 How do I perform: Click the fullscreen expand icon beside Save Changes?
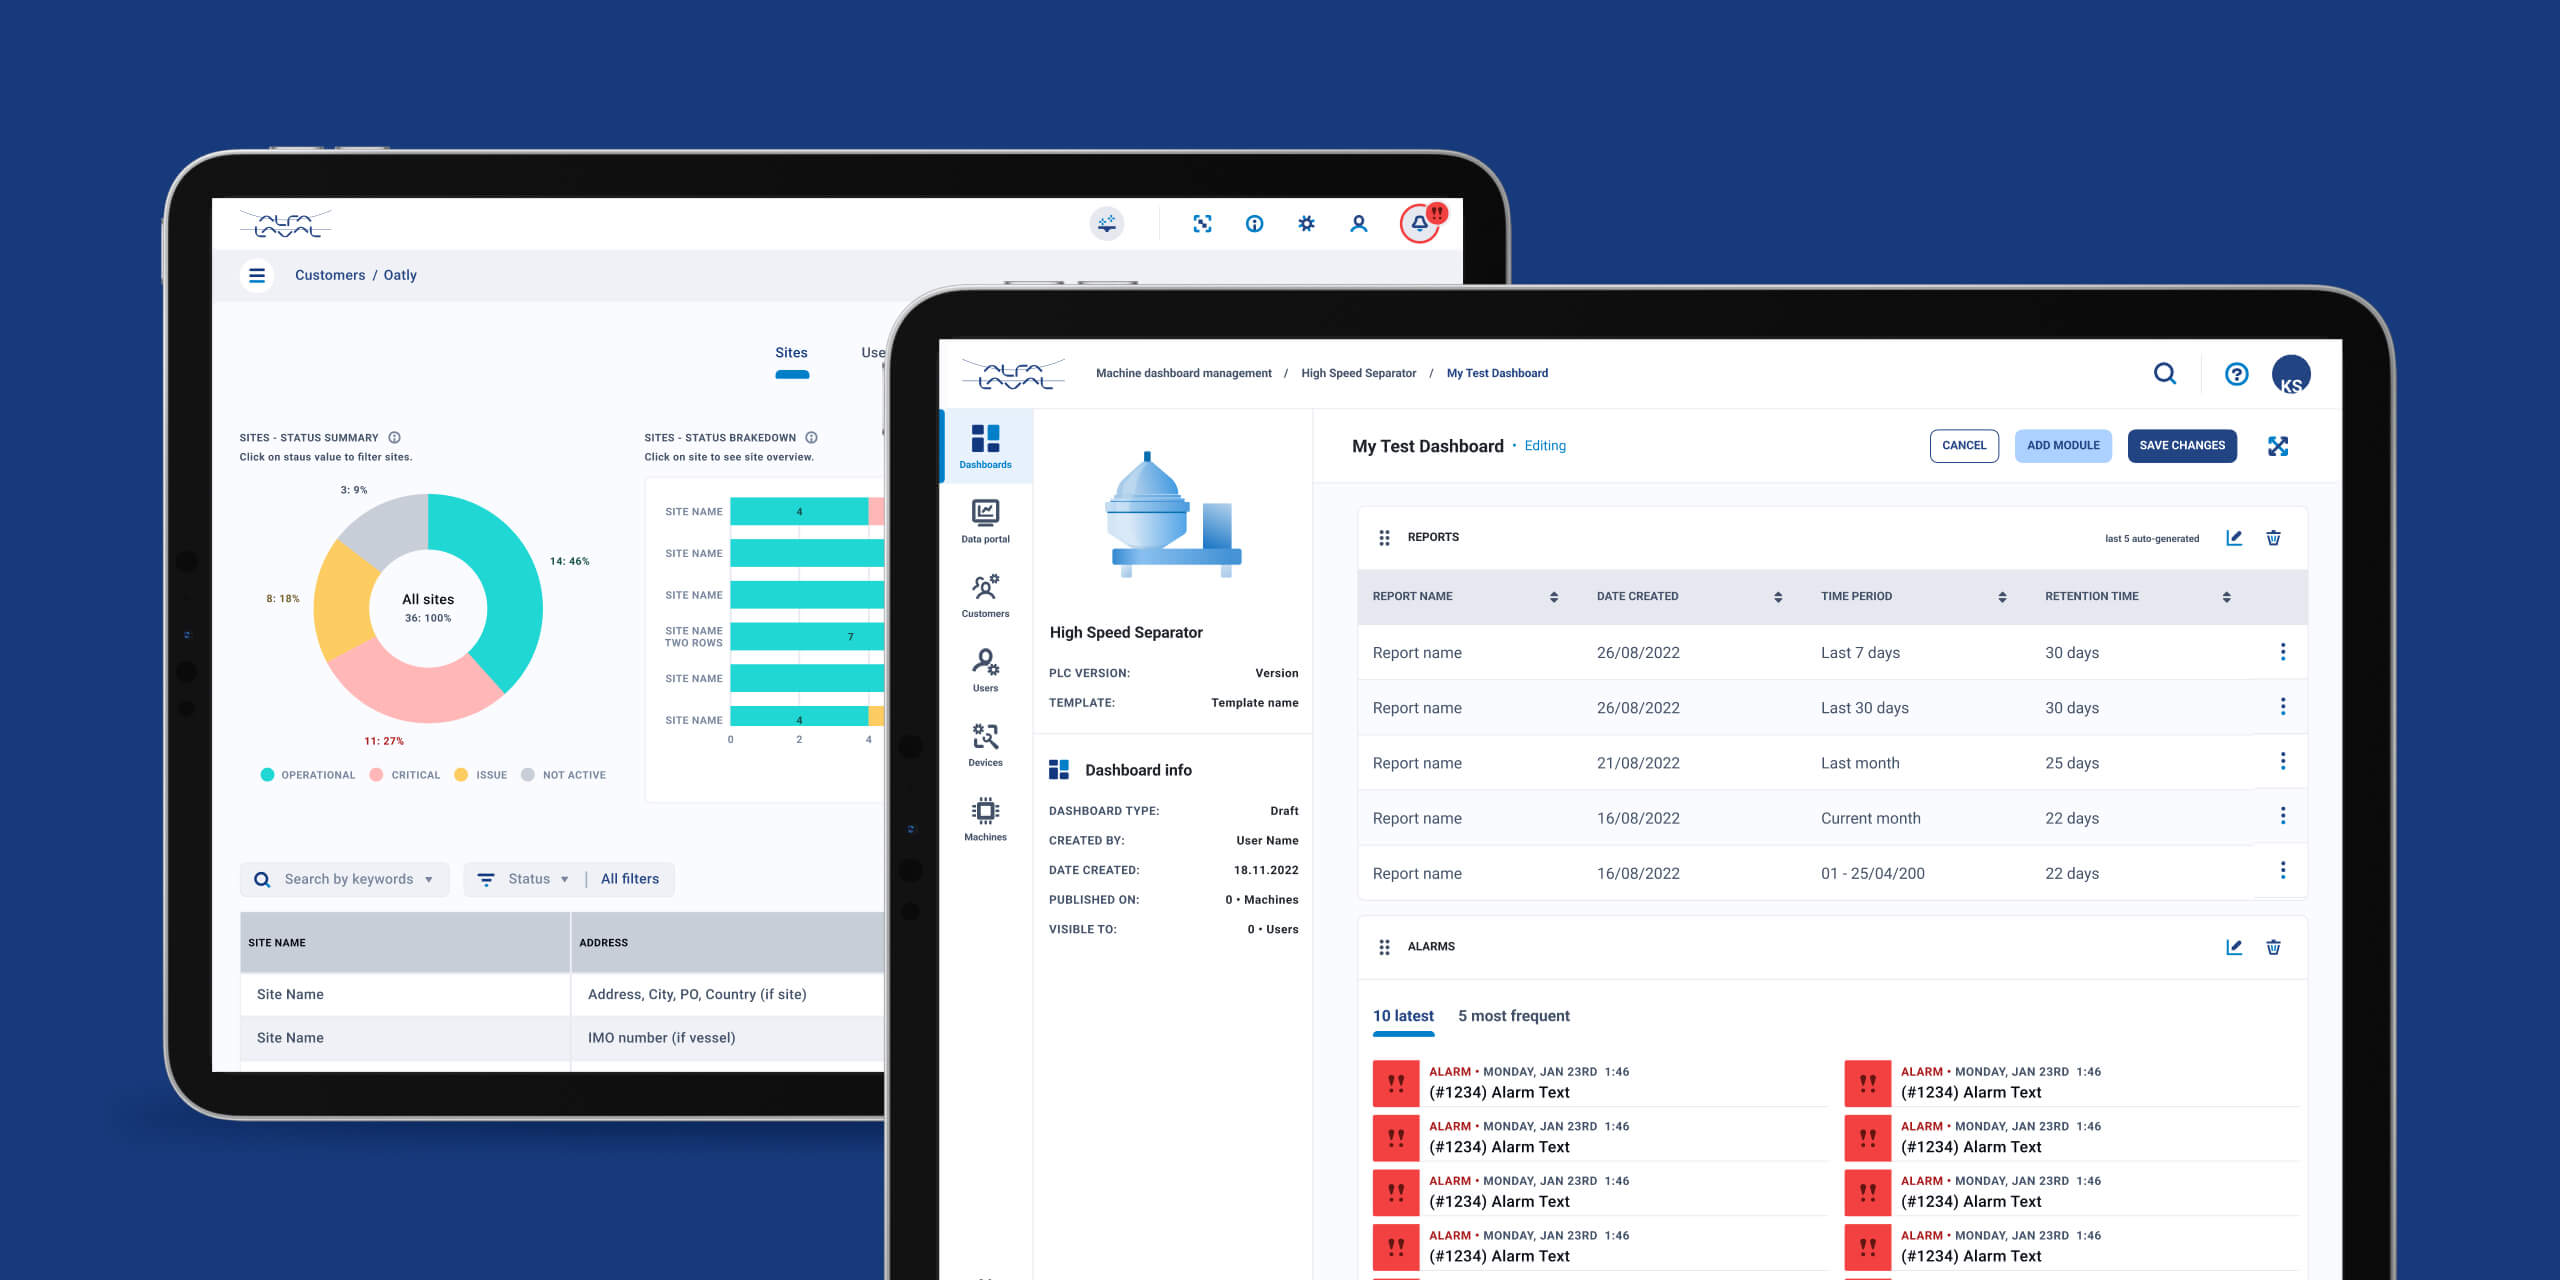2278,446
